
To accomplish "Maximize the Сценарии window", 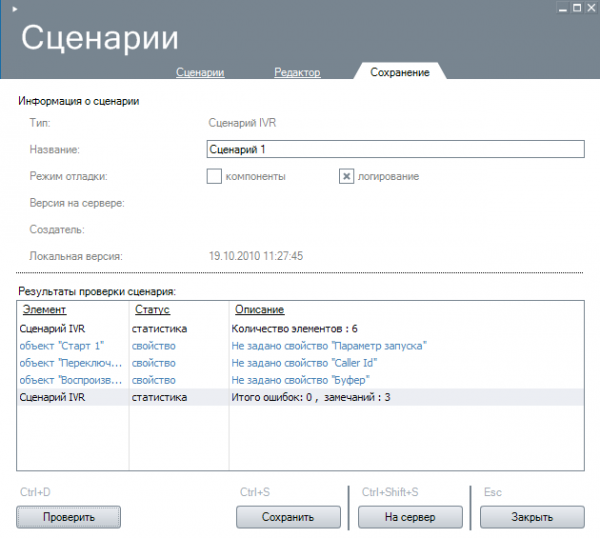I will click(576, 7).
